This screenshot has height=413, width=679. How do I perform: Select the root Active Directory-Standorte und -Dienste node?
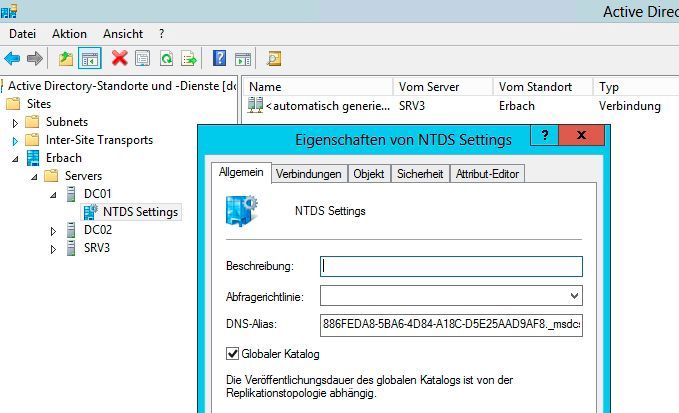tap(122, 86)
